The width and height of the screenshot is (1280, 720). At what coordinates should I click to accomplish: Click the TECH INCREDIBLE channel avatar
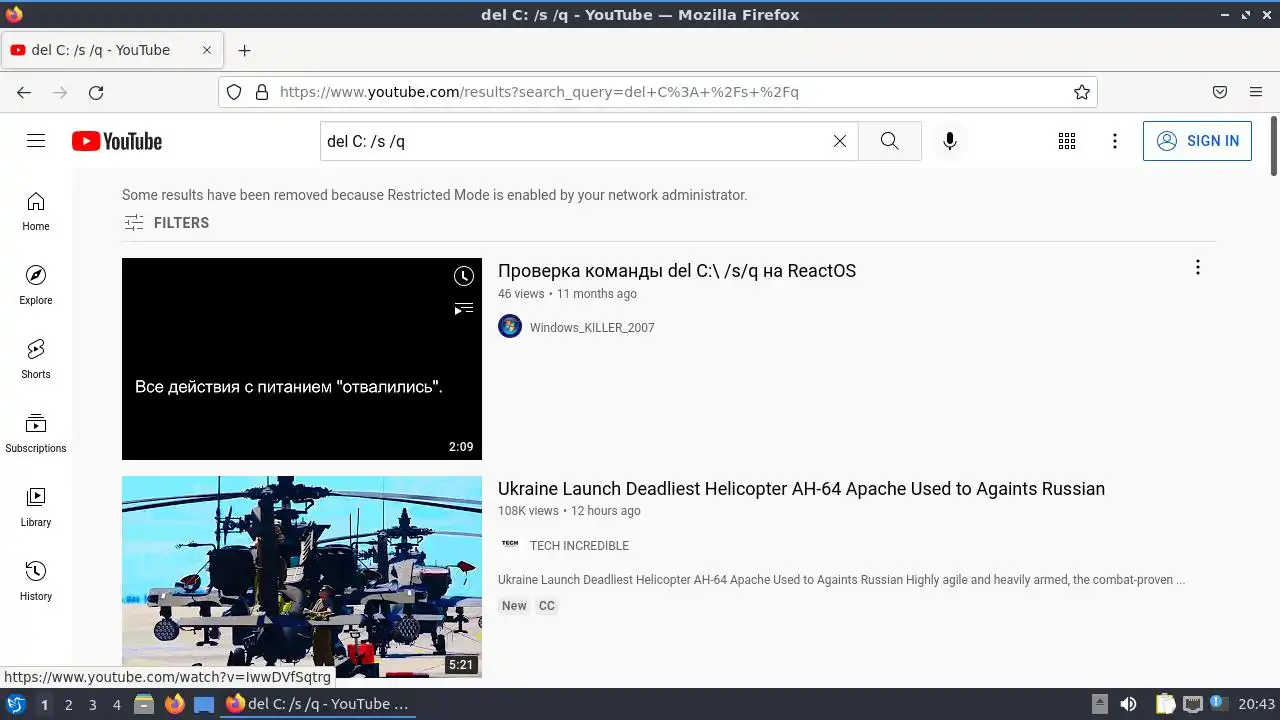[x=510, y=544]
